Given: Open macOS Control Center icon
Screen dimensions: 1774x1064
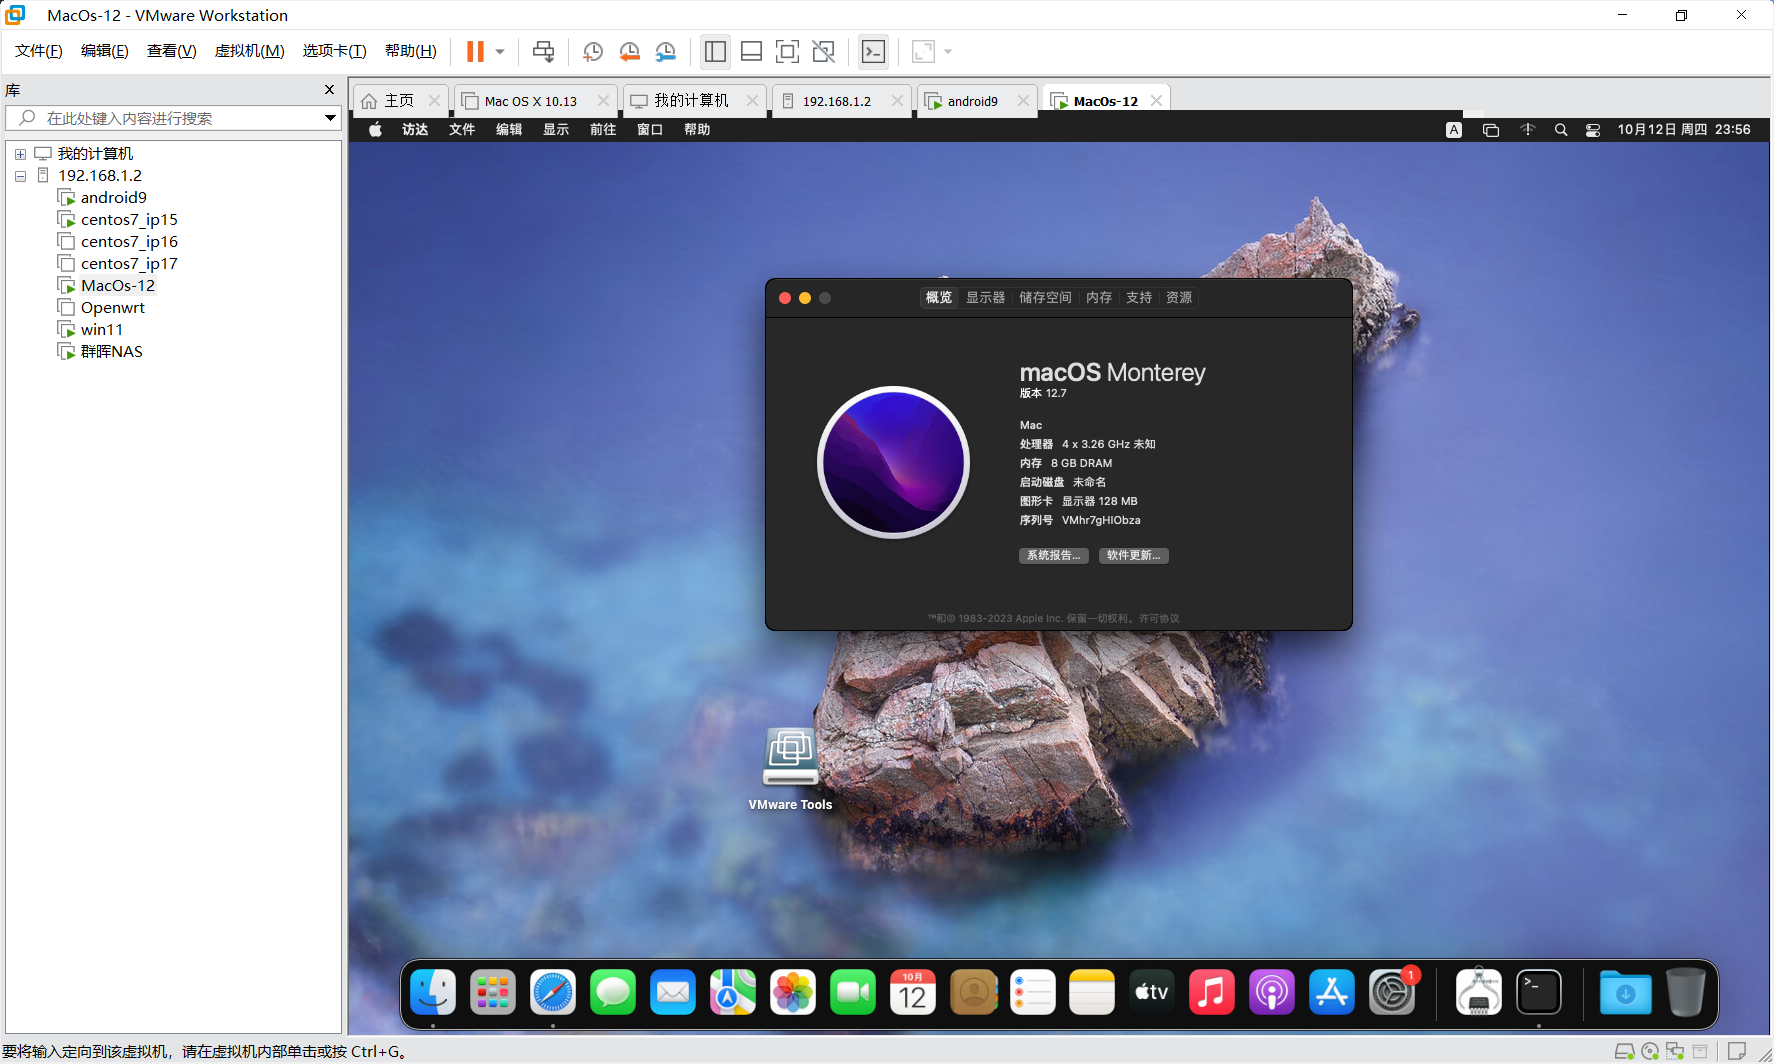Looking at the screenshot, I should tap(1593, 130).
